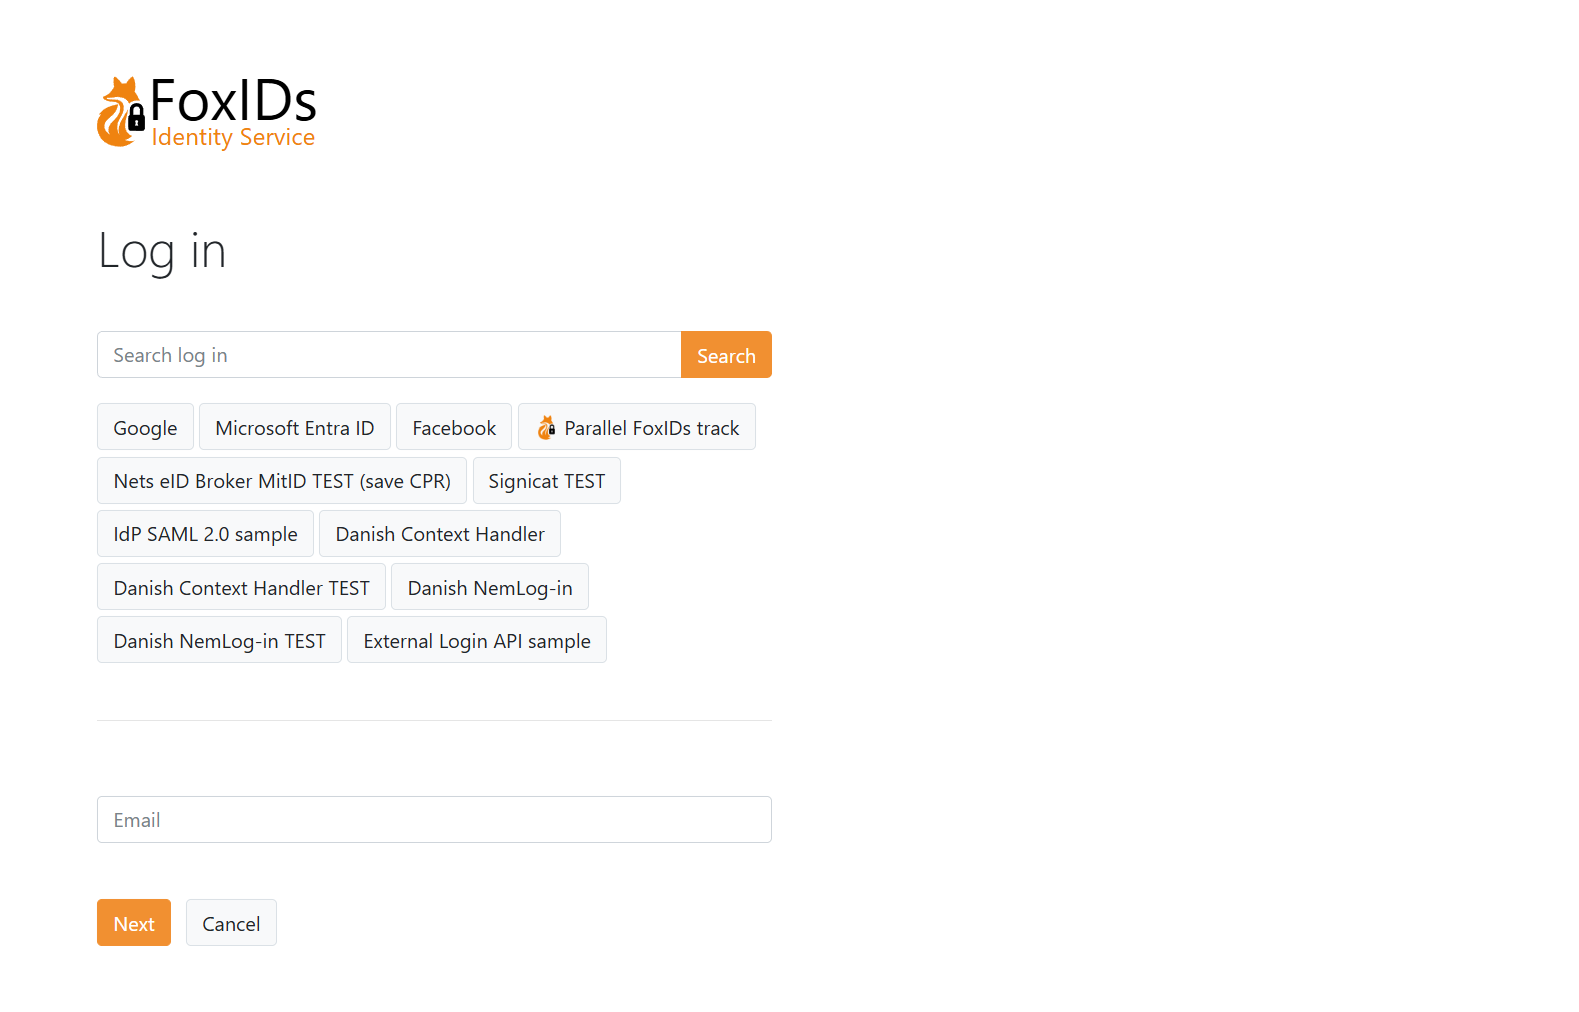1579x1012 pixels.
Task: Choose Danish Context Handler provider
Action: click(440, 534)
